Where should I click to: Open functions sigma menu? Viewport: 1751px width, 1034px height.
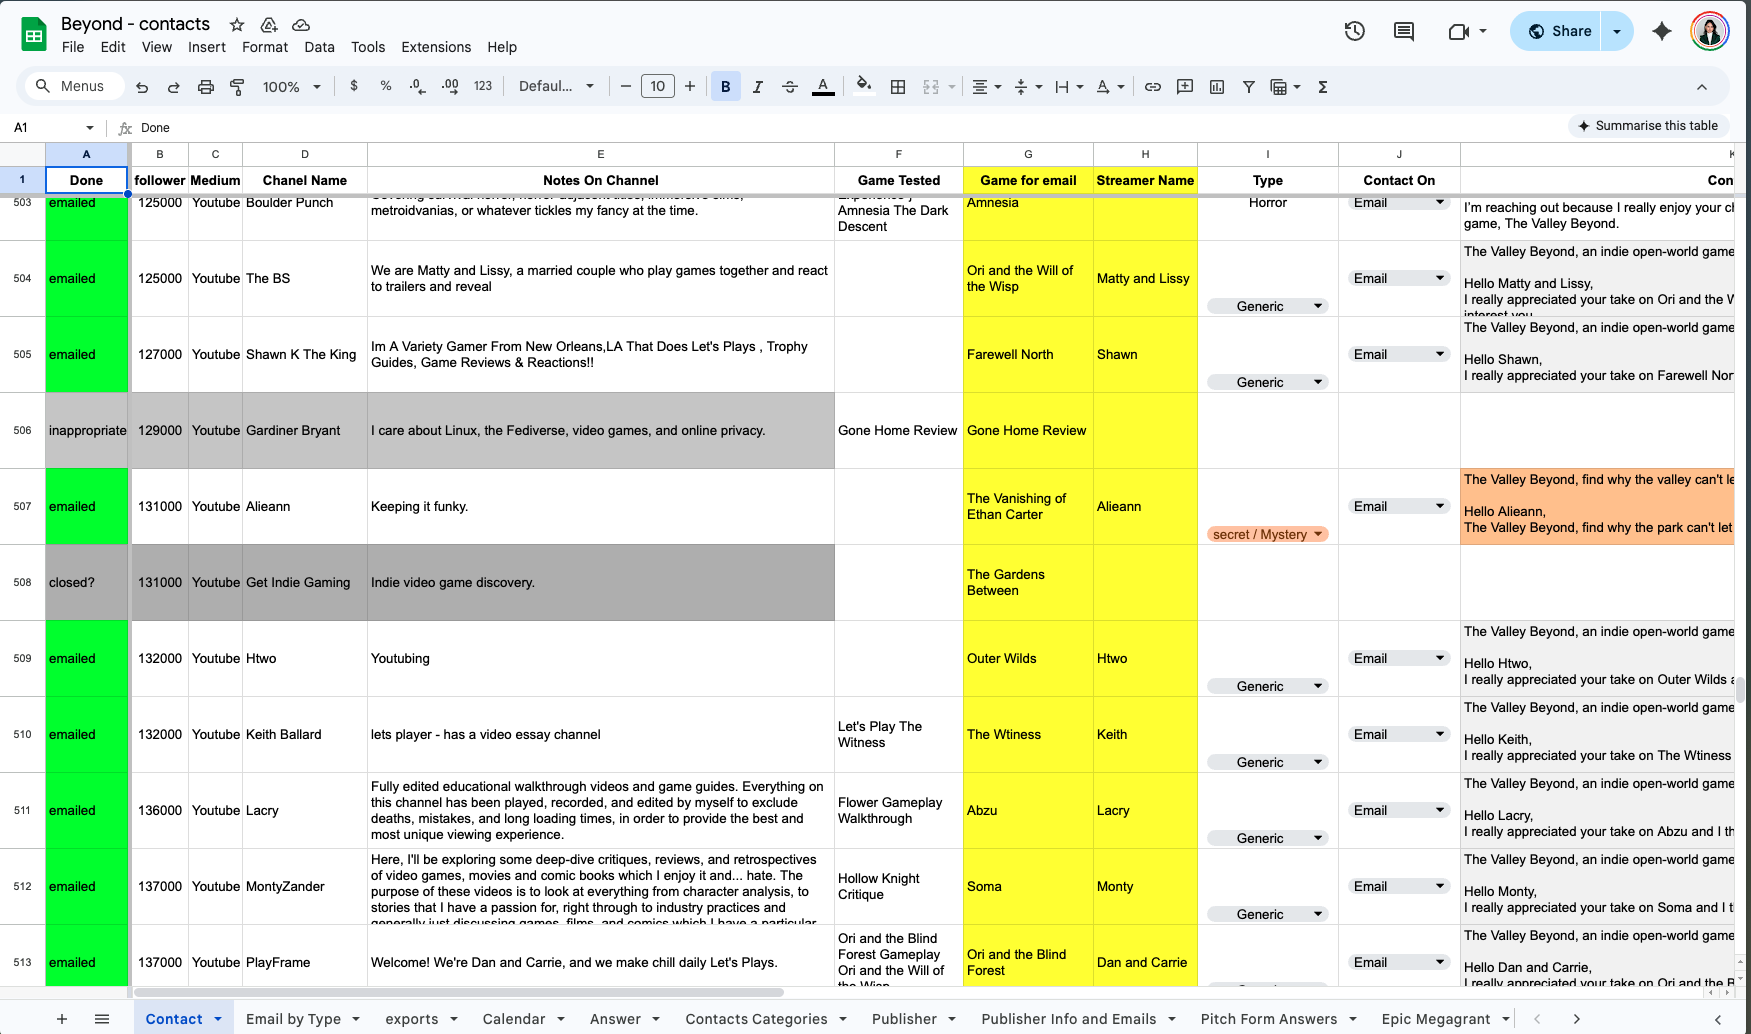point(1323,87)
